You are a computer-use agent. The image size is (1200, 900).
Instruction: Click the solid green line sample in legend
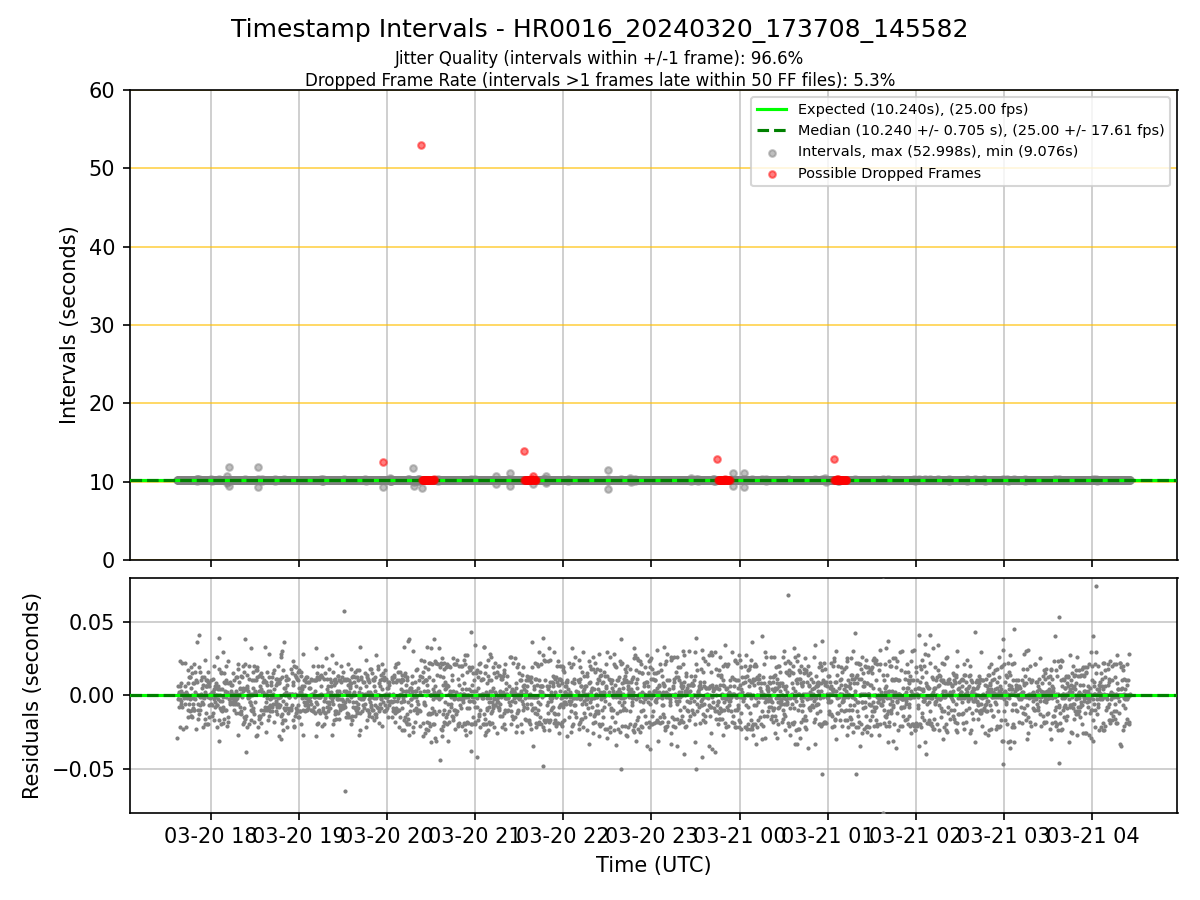[x=772, y=109]
